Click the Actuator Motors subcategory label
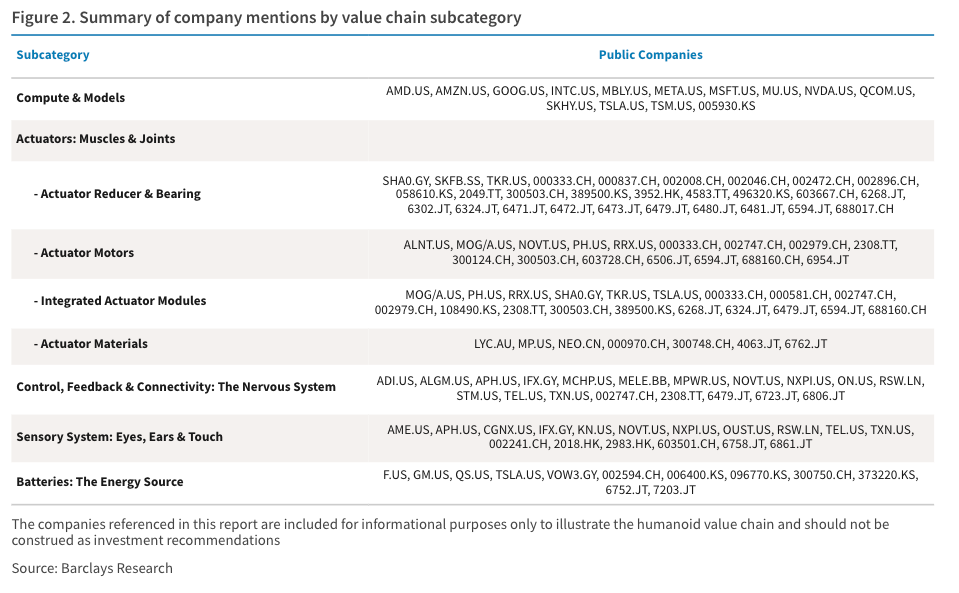 (x=84, y=253)
